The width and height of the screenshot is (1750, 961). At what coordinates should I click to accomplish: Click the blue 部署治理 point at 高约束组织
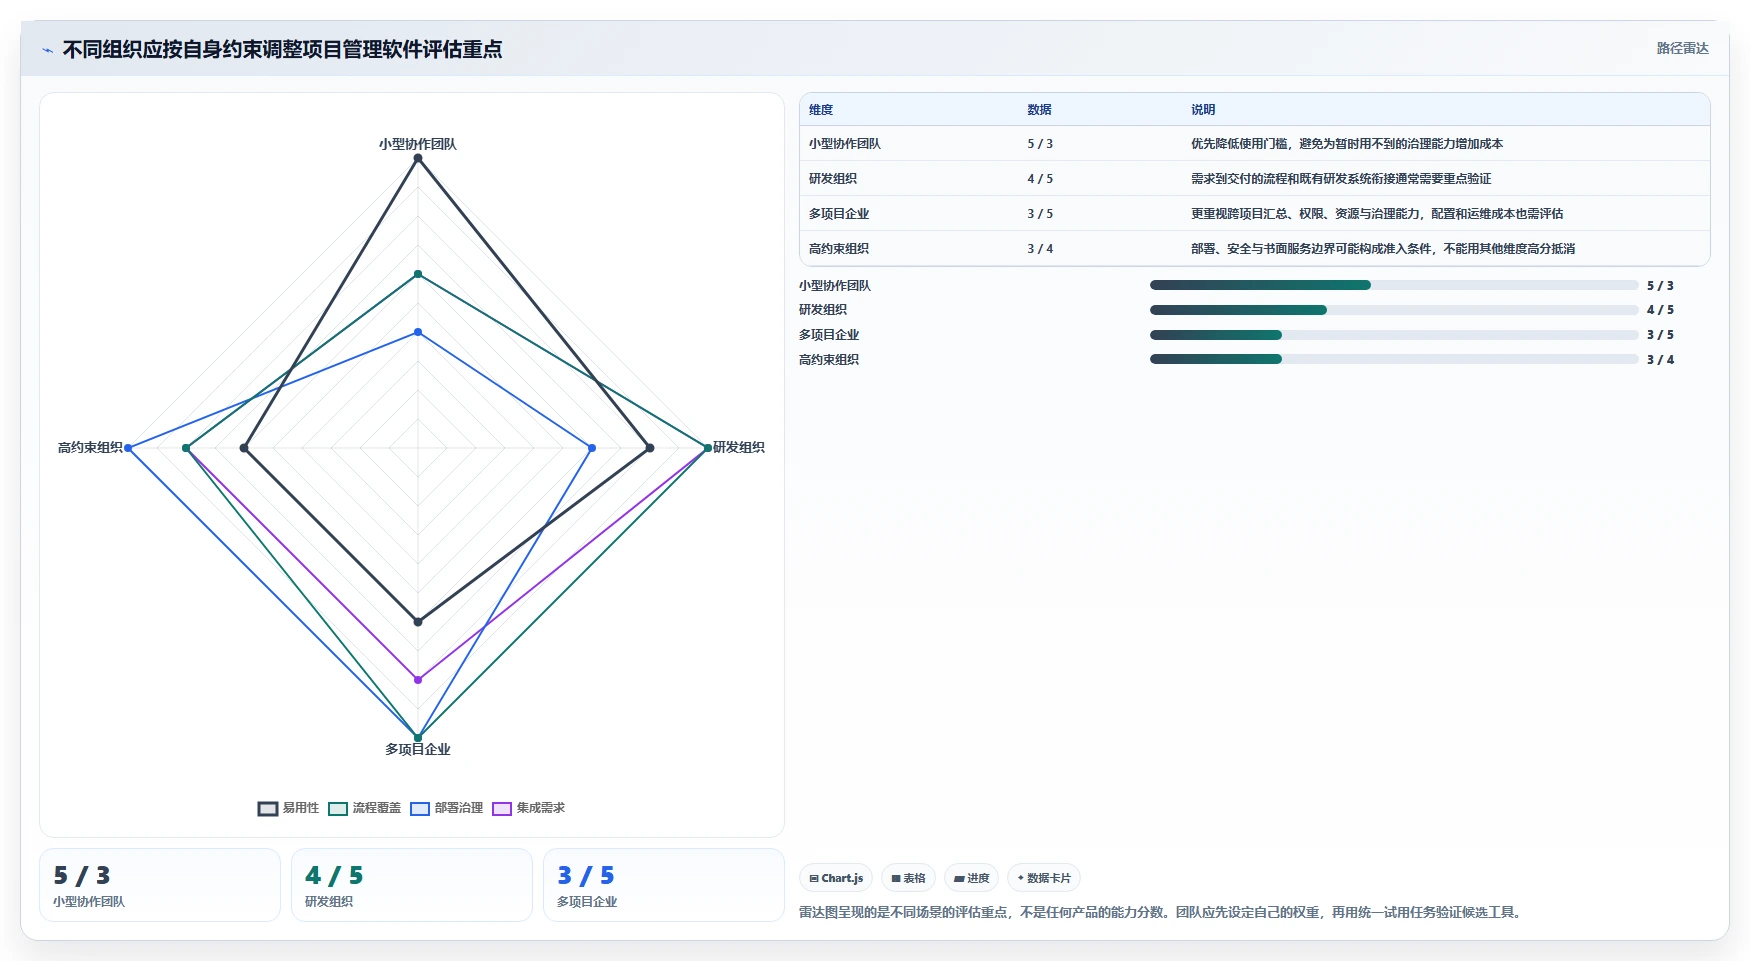point(128,448)
